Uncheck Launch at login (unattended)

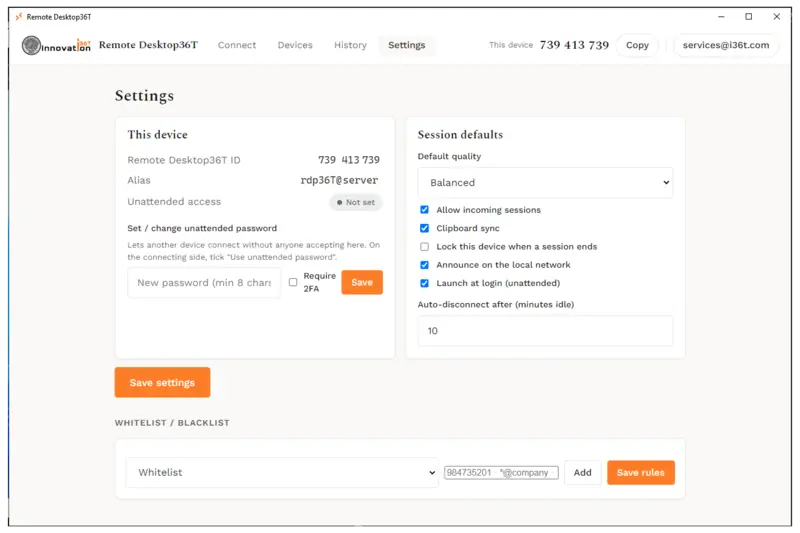424,283
